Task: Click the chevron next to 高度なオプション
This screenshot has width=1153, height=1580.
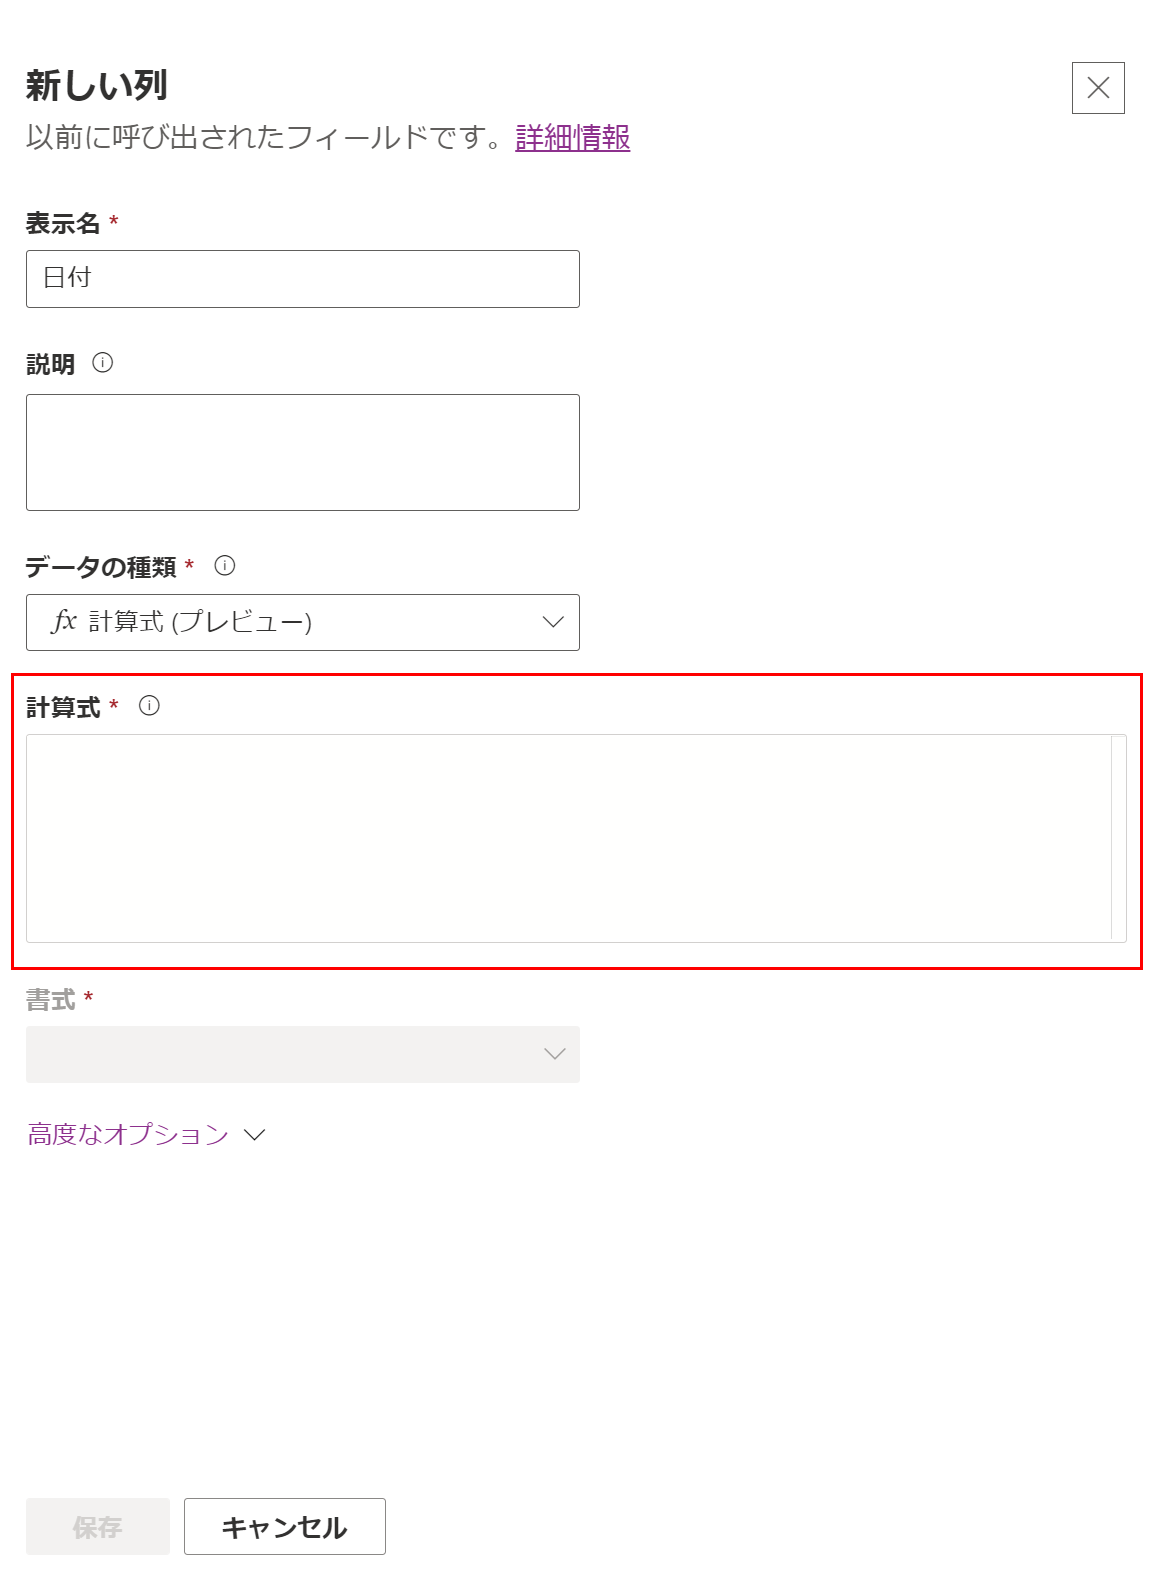Action: pyautogui.click(x=255, y=1135)
